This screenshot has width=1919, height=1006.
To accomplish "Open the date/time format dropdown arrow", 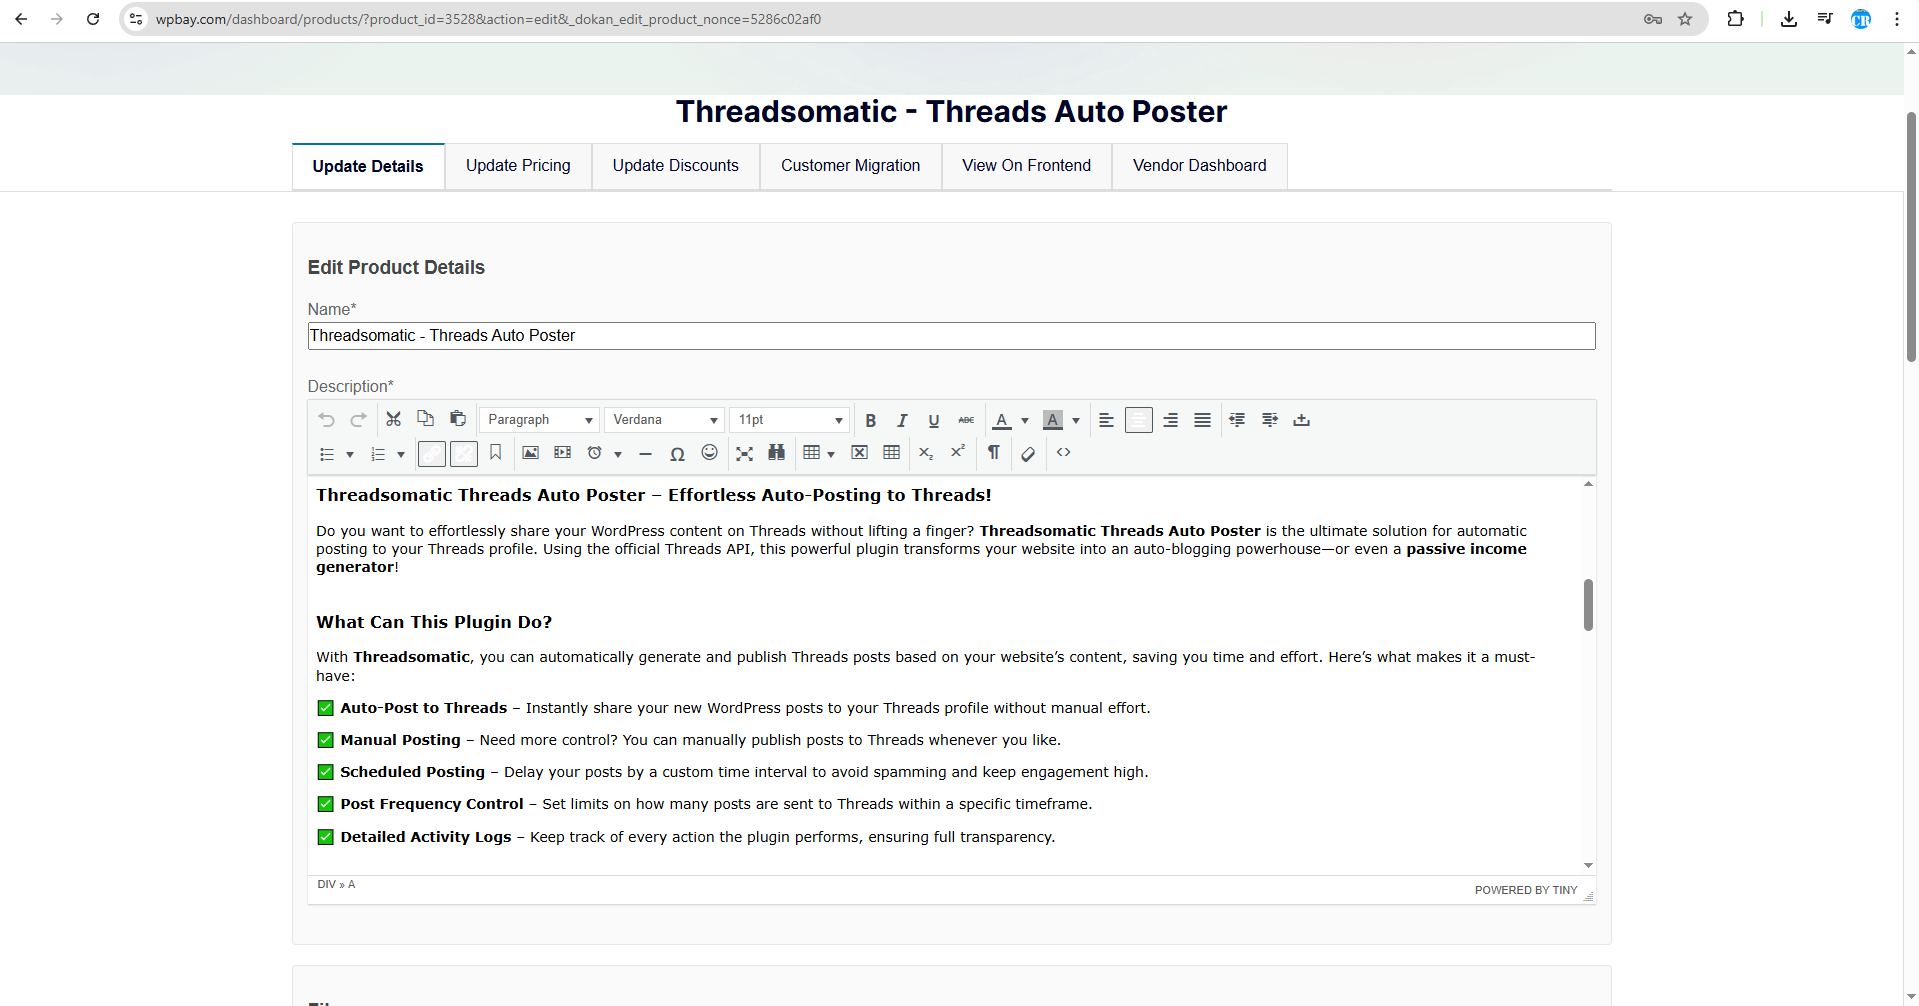I will [618, 455].
